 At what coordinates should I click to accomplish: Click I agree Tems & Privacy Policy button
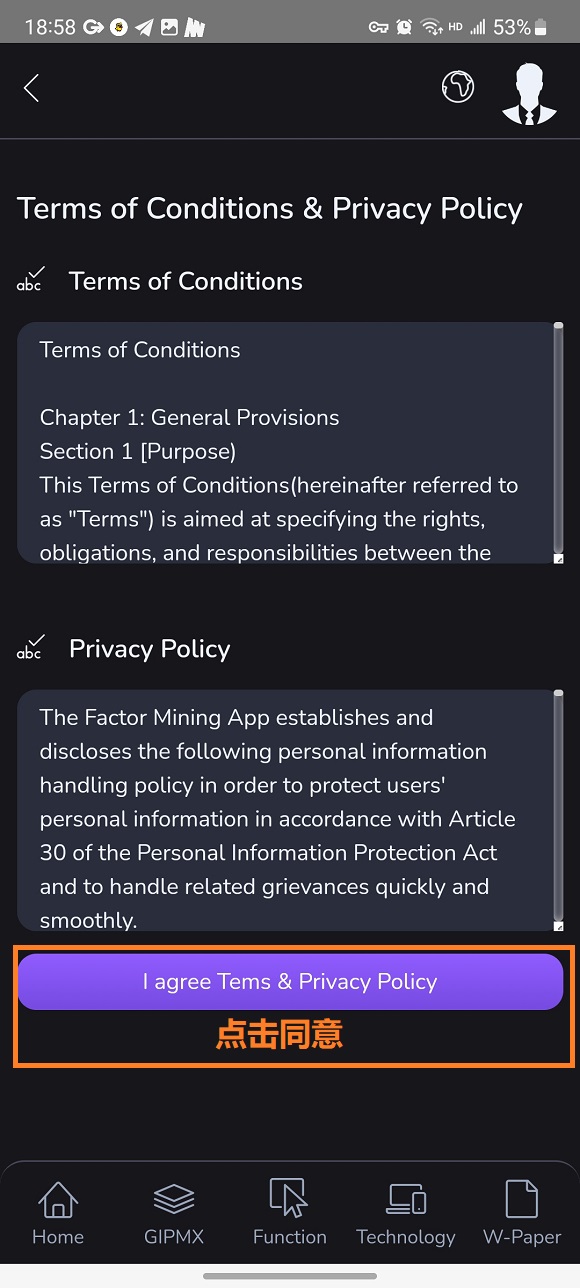290,981
